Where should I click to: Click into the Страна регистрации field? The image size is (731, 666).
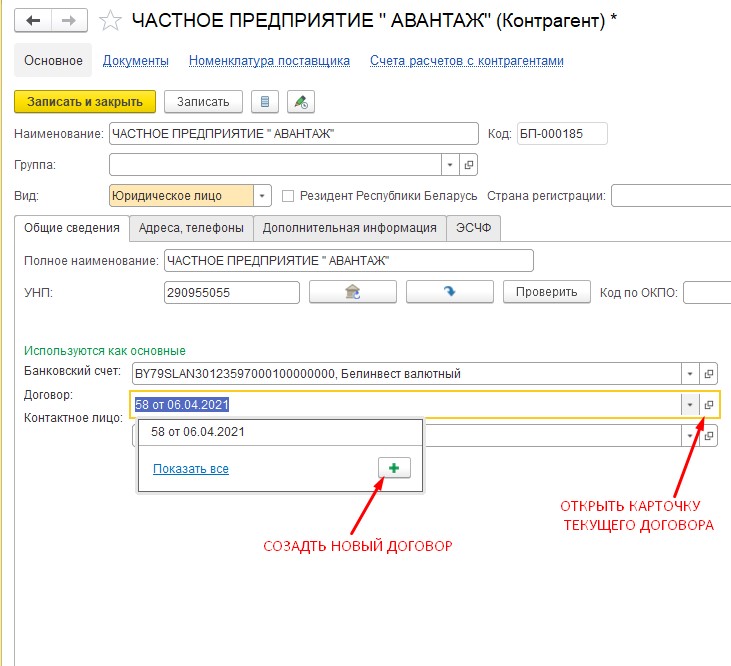671,196
